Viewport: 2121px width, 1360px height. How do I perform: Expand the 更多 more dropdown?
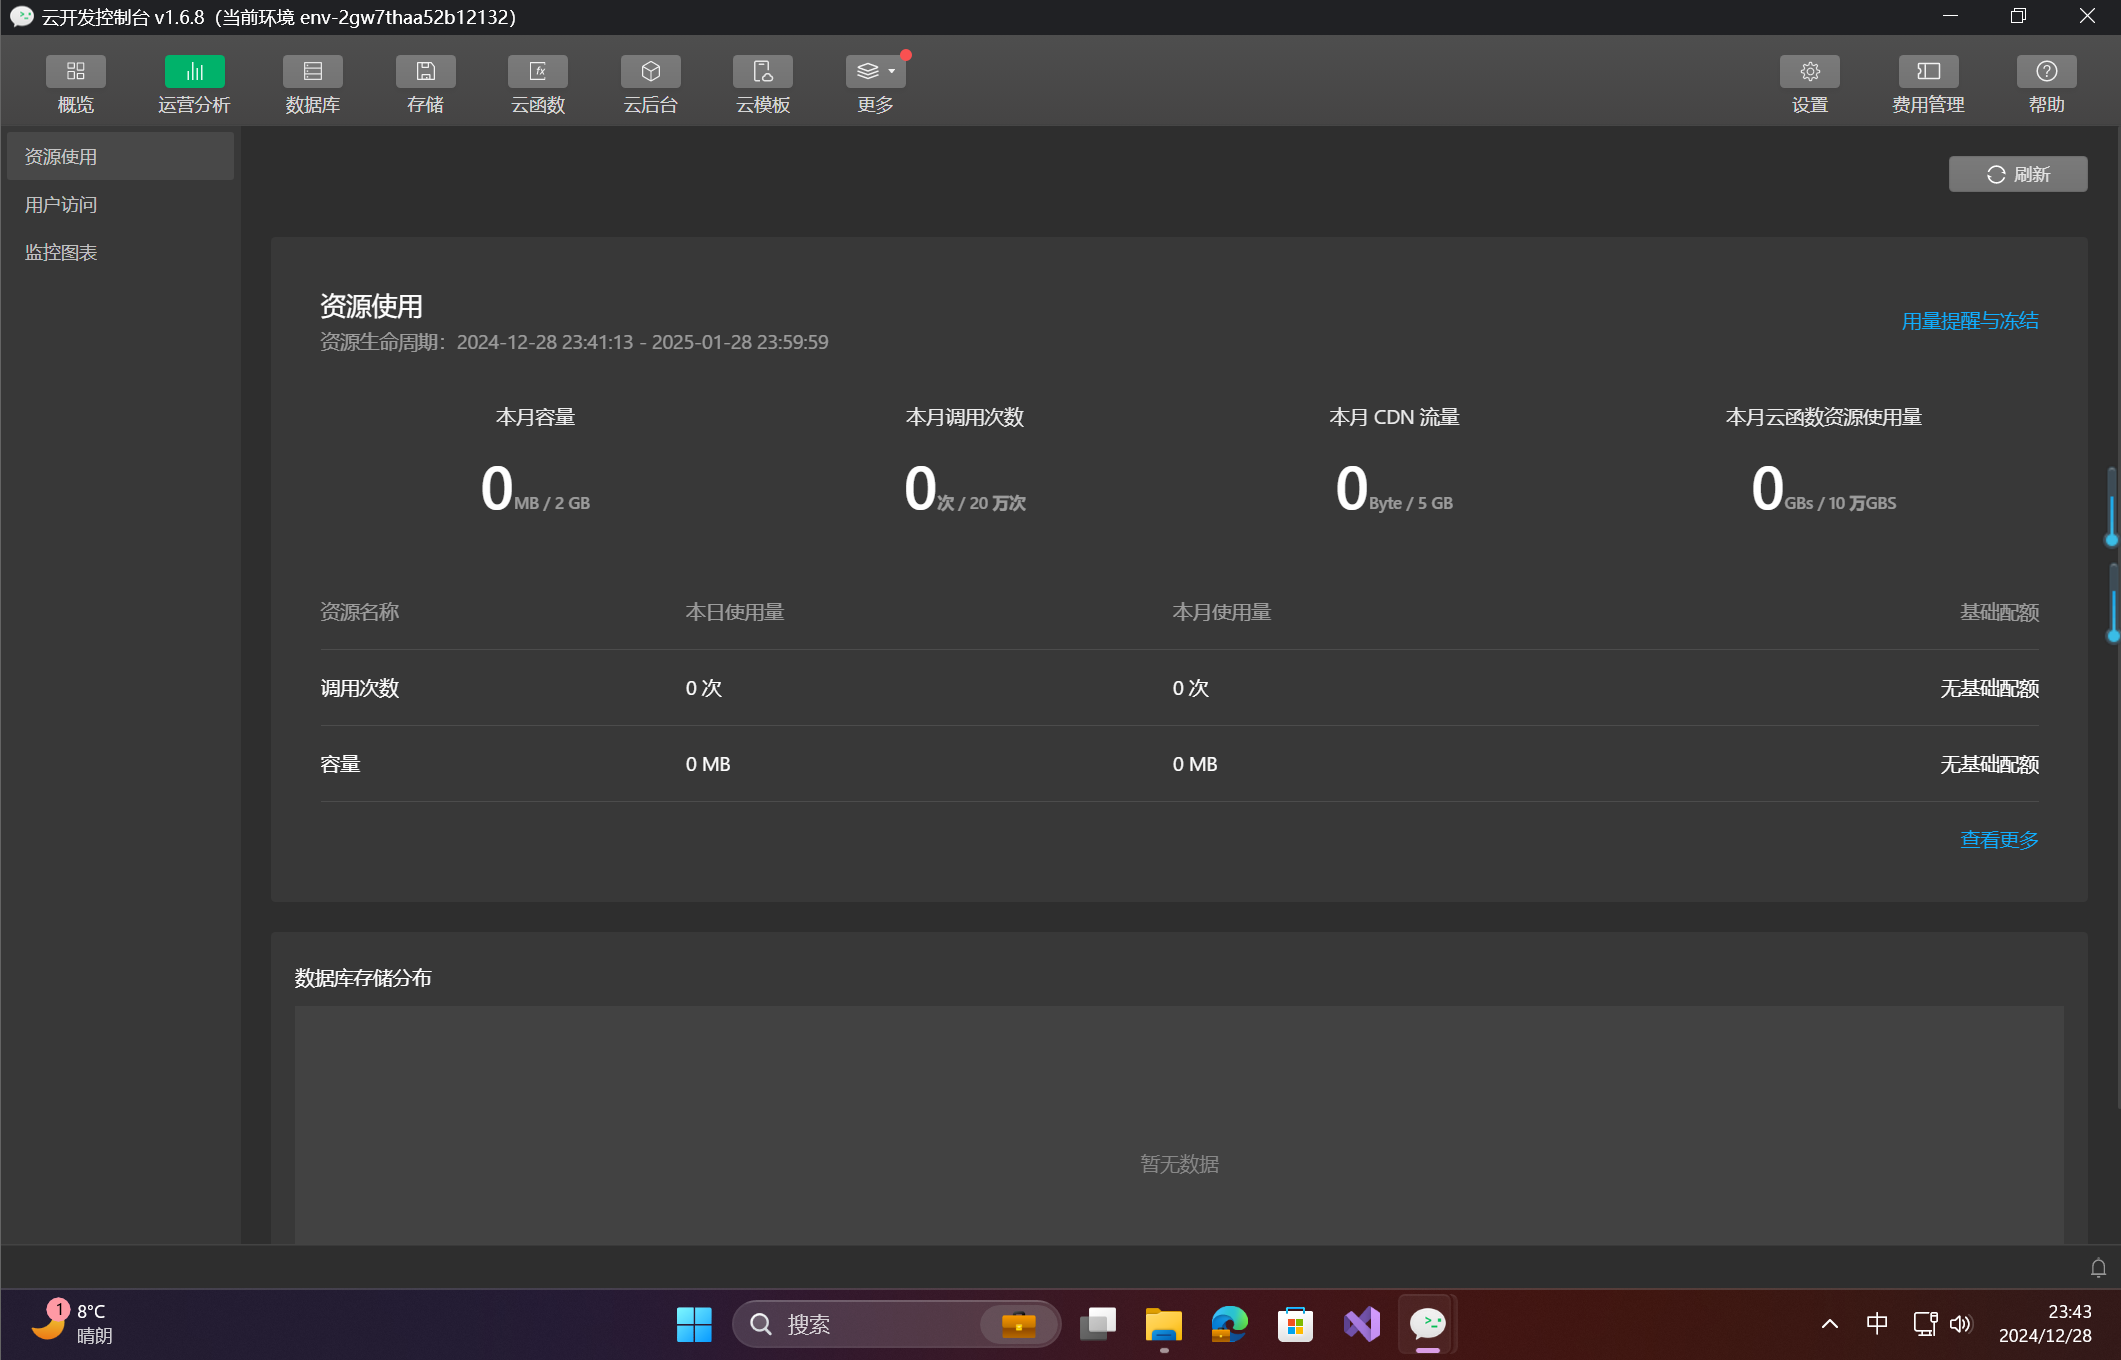(x=875, y=72)
